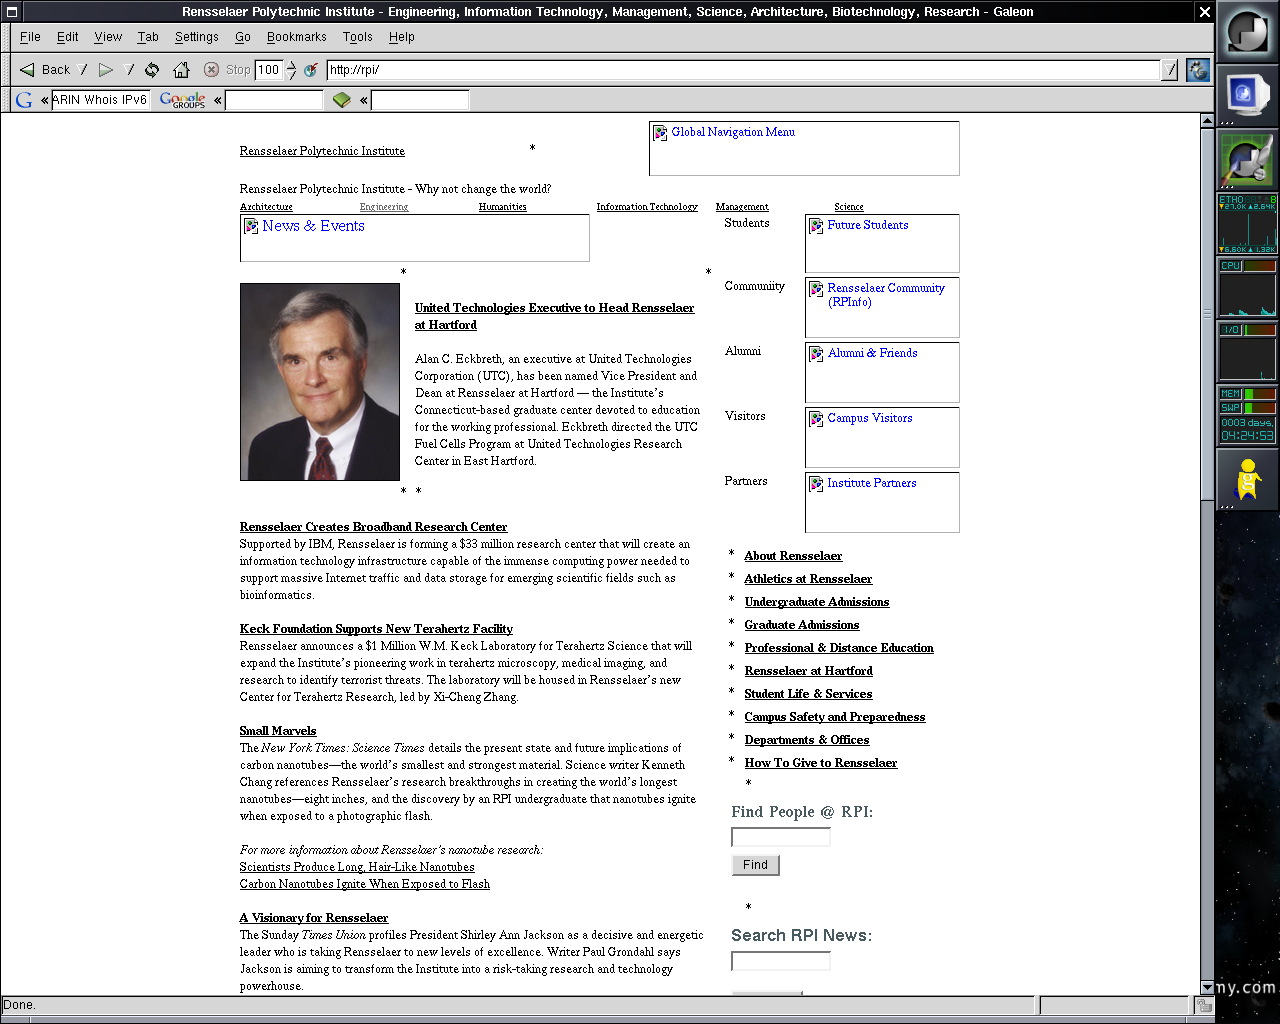Open the Humanities school link
Screen dimensions: 1280x1024
502,207
